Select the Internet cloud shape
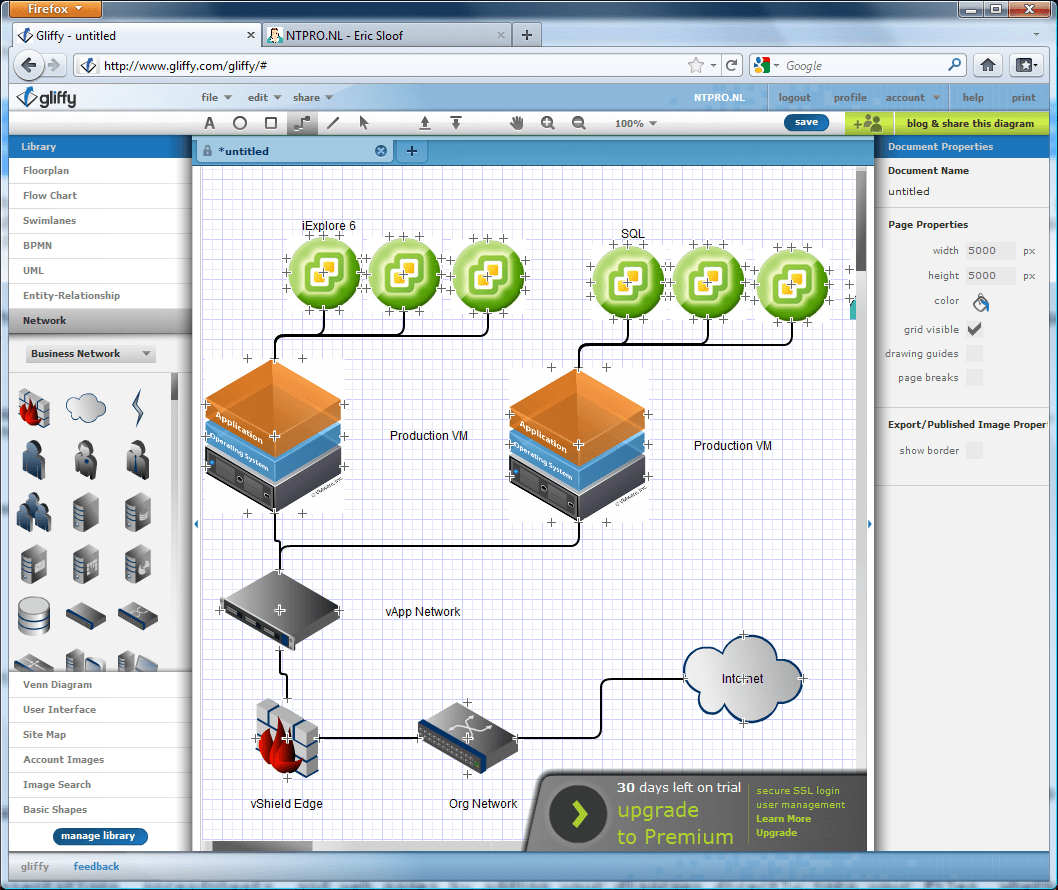1058x890 pixels. pos(742,678)
